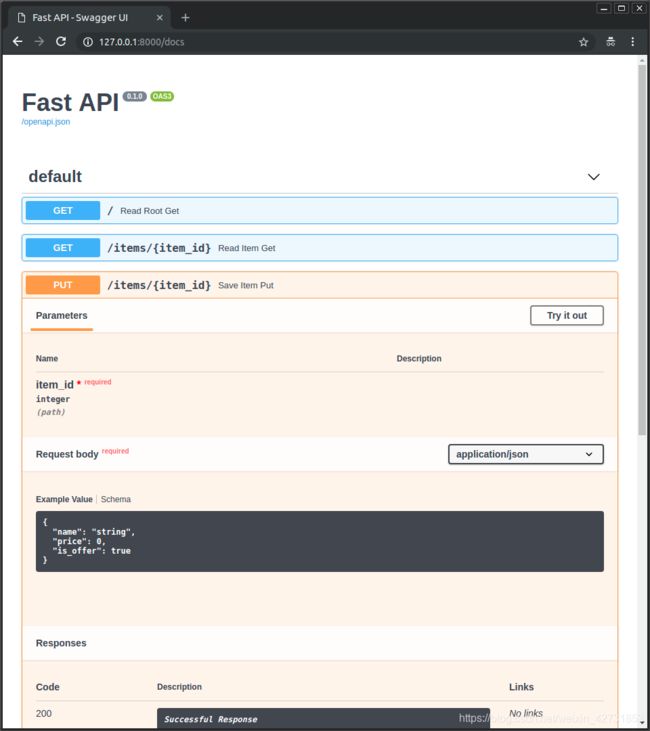The width and height of the screenshot is (650, 731).
Task: Bookmark this page with the star icon
Action: click(583, 42)
